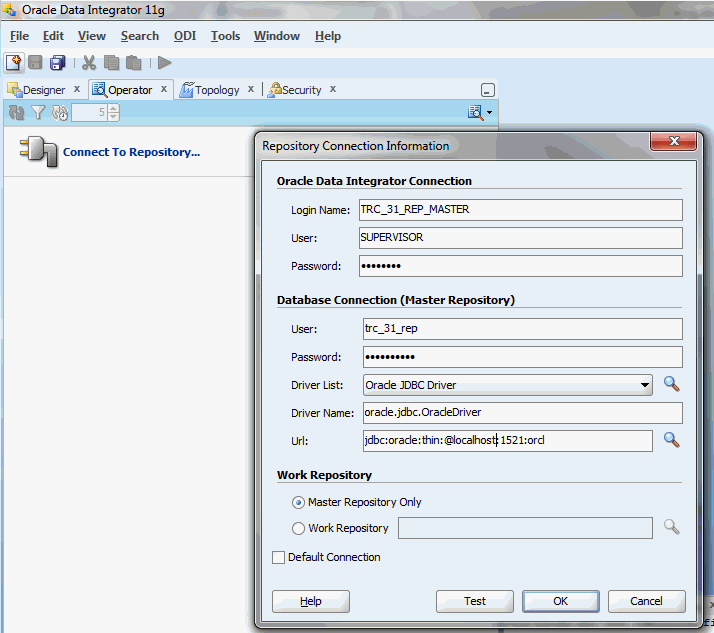The image size is (714, 633).
Task: Click the Driver Name input field
Action: [523, 413]
